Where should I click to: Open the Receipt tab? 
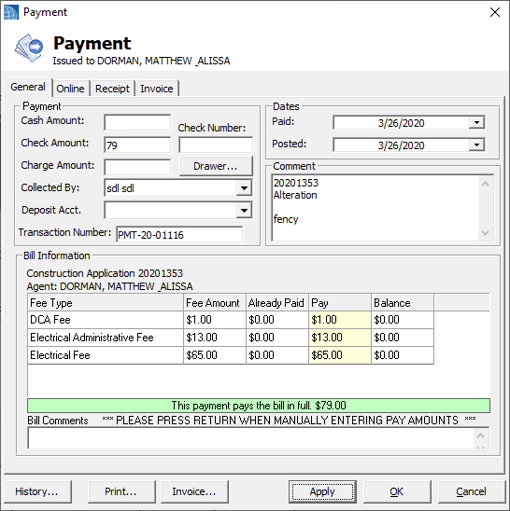click(112, 89)
